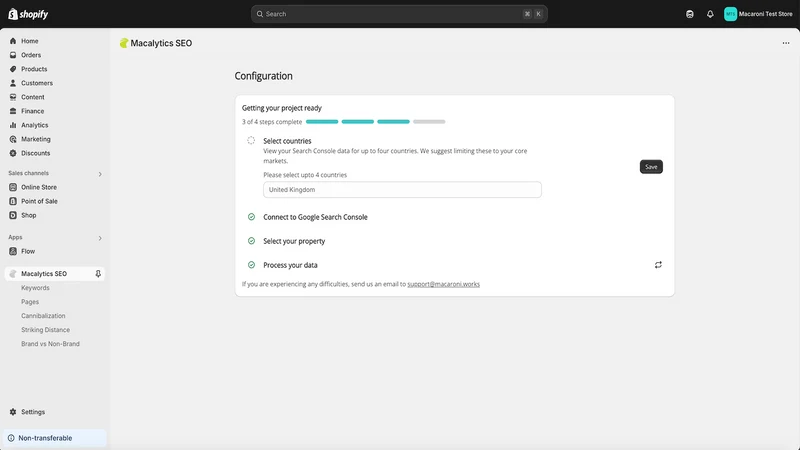The height and width of the screenshot is (450, 800).
Task: Open the Sidekick assistant icon in top bar
Action: [x=690, y=14]
